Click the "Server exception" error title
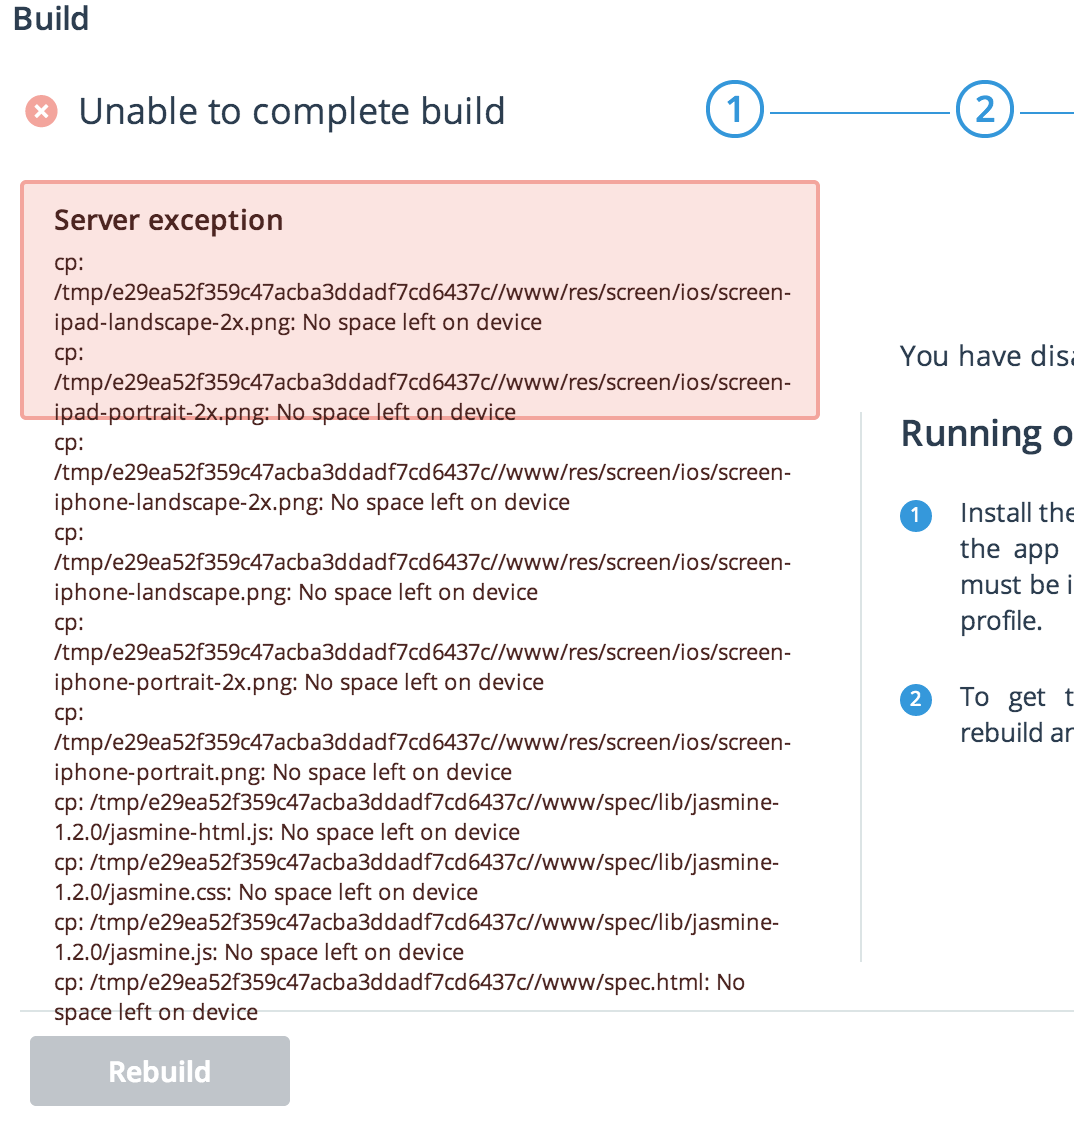Screen dimensions: 1074x1128 click(168, 220)
